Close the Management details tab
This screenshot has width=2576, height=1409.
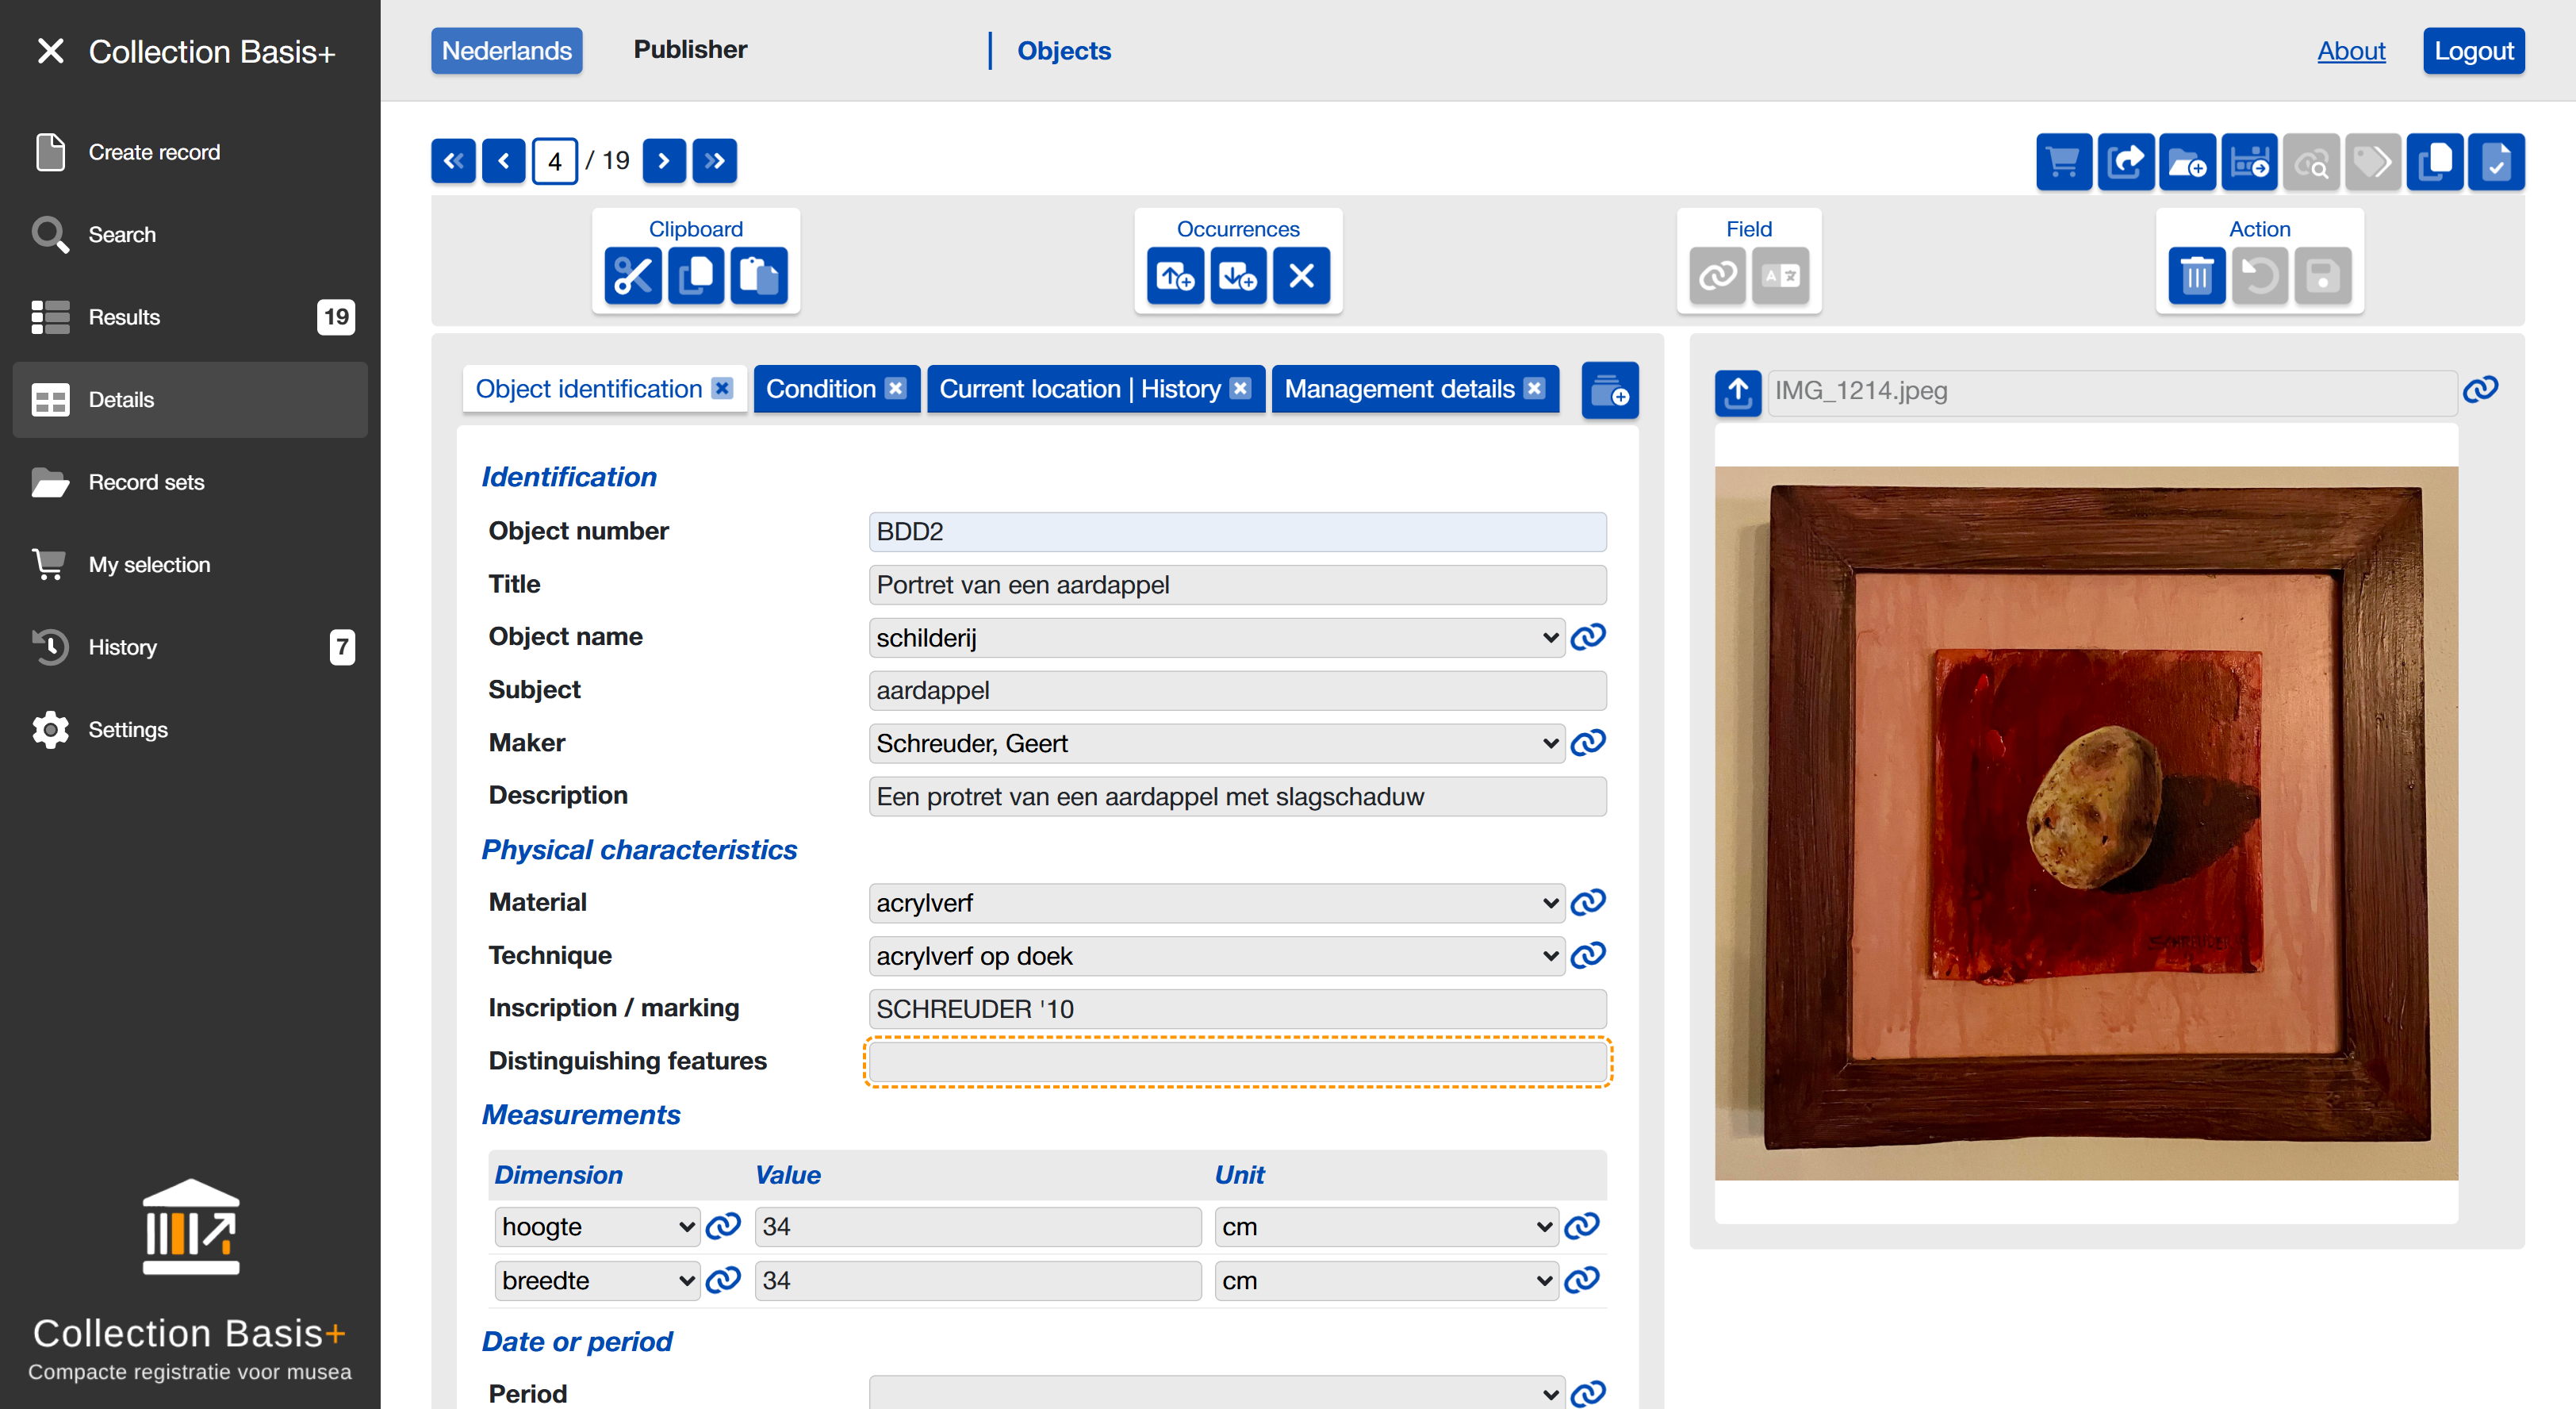[x=1534, y=389]
